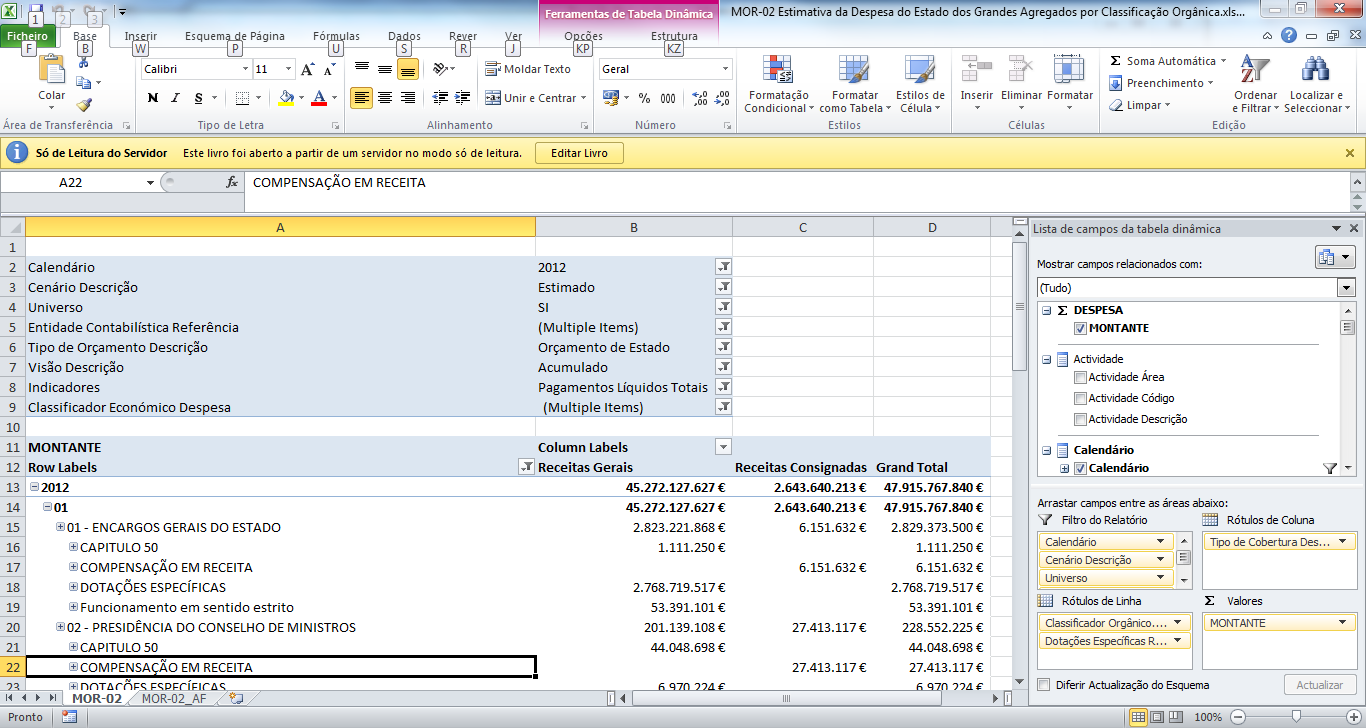The height and width of the screenshot is (728, 1366).
Task: Expand 02 - PRESIDÊNCIA DO CONSELHO row
Action: (x=61, y=627)
